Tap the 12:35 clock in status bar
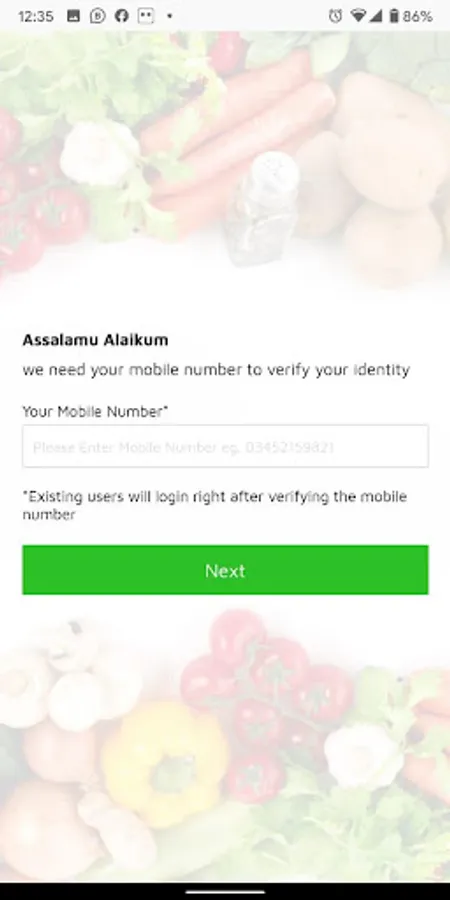Screen dimensions: 450x900 coord(36,16)
